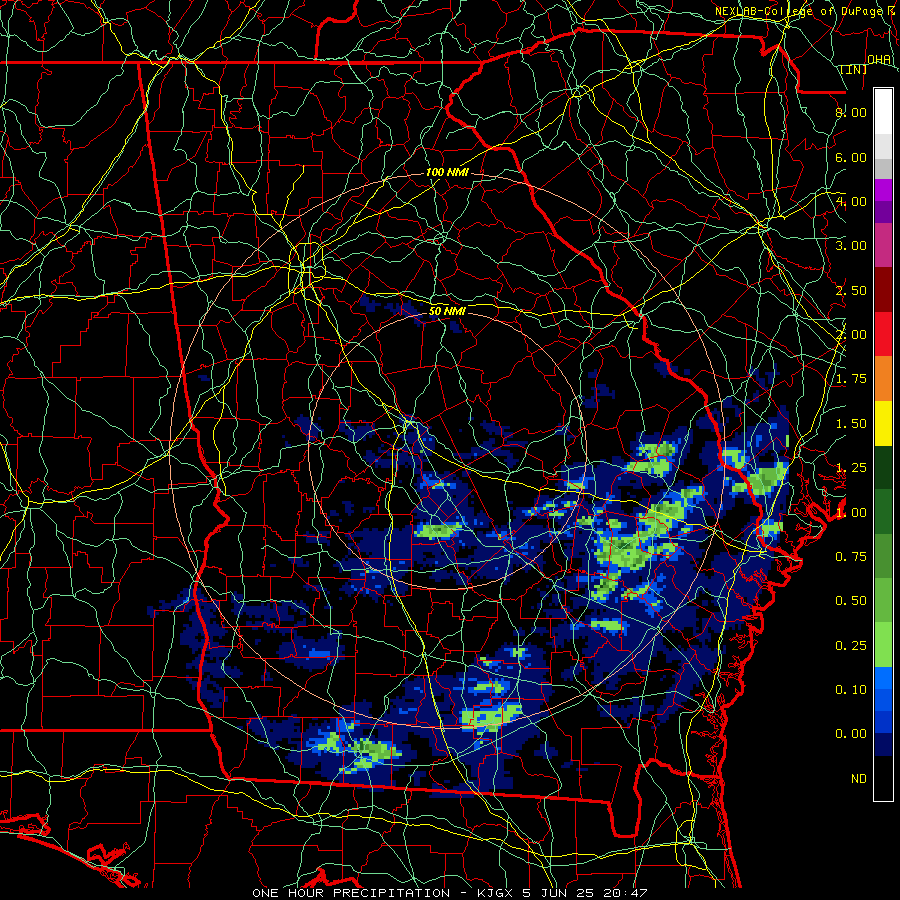Pick the magenta 4.00 inch legend swatch
The width and height of the screenshot is (900, 900).
coord(883,190)
